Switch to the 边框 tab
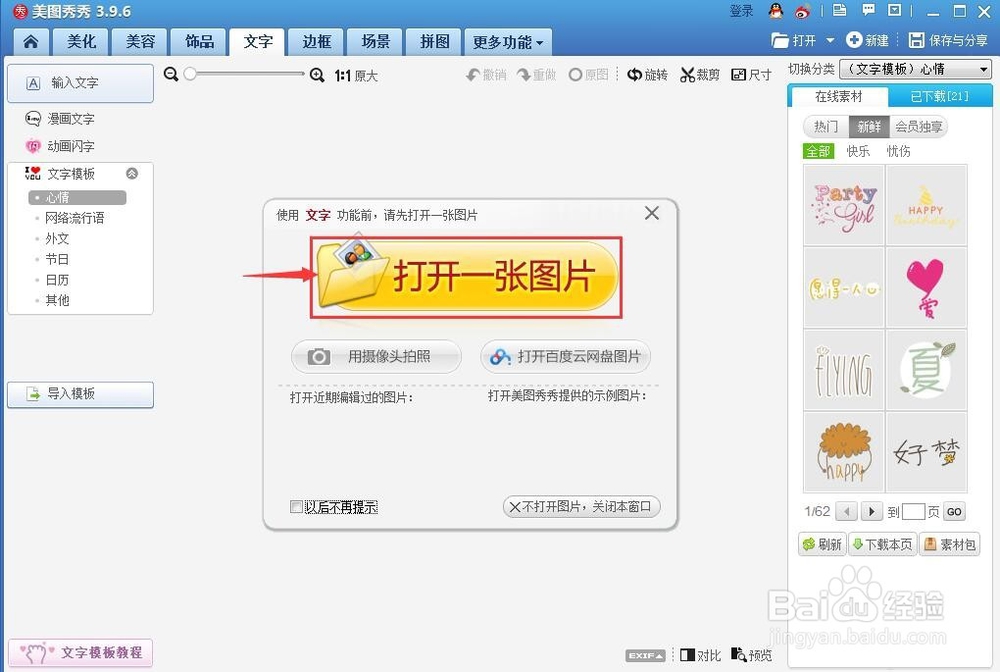This screenshot has height=672, width=1000. (x=315, y=42)
